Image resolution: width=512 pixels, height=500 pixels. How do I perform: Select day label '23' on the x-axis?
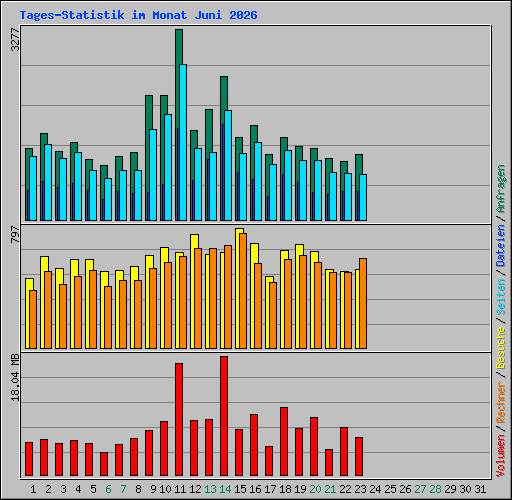[360, 489]
